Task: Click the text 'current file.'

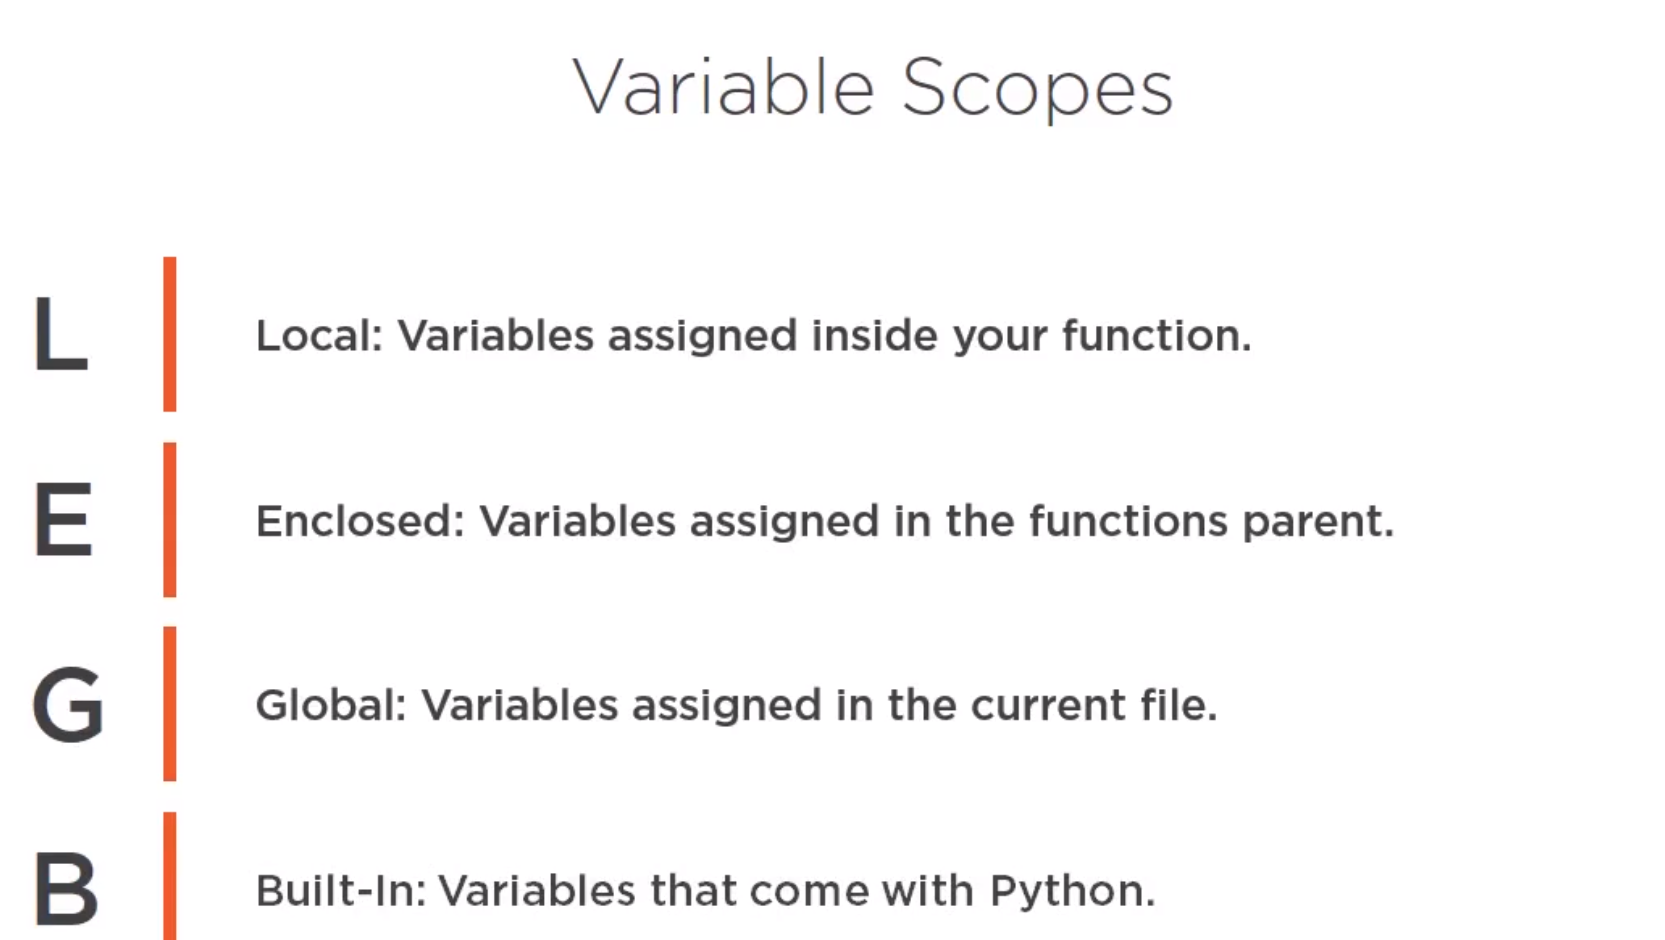Action: click(x=1093, y=705)
